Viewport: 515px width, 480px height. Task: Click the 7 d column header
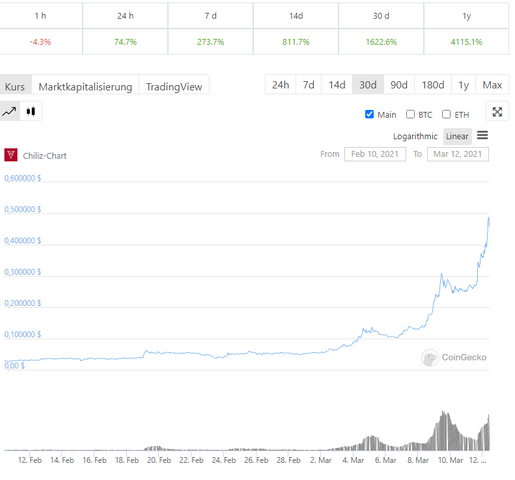[211, 16]
